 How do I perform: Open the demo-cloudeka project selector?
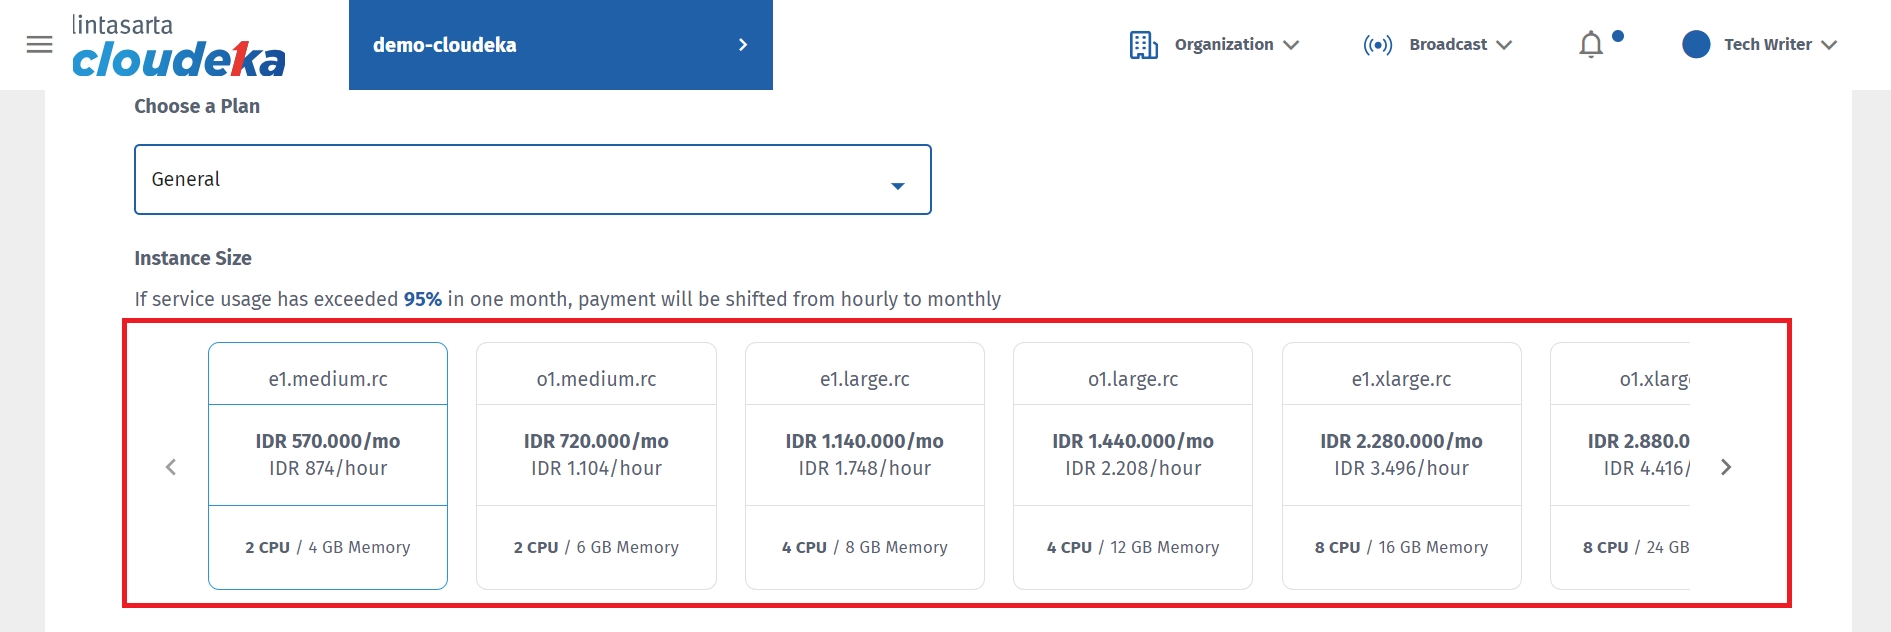(x=560, y=45)
